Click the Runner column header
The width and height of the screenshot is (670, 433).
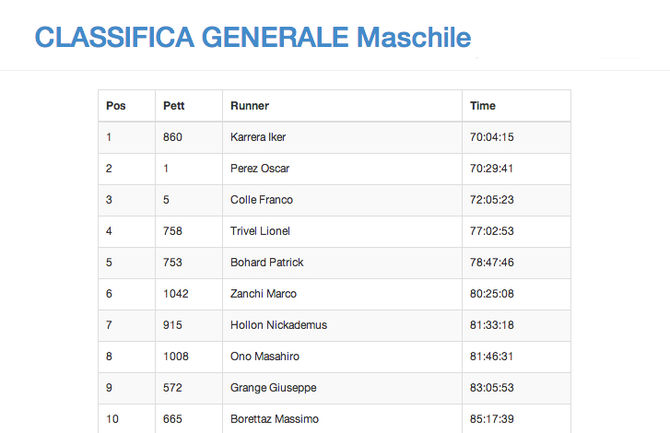coord(250,106)
